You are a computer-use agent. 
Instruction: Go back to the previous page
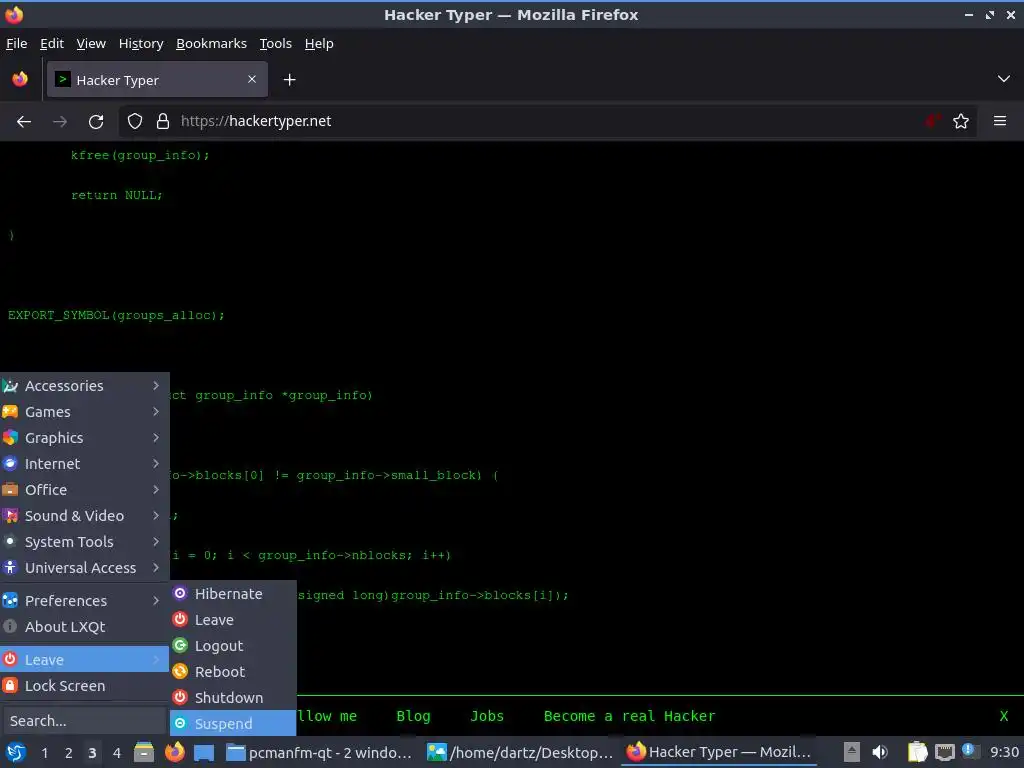click(24, 121)
